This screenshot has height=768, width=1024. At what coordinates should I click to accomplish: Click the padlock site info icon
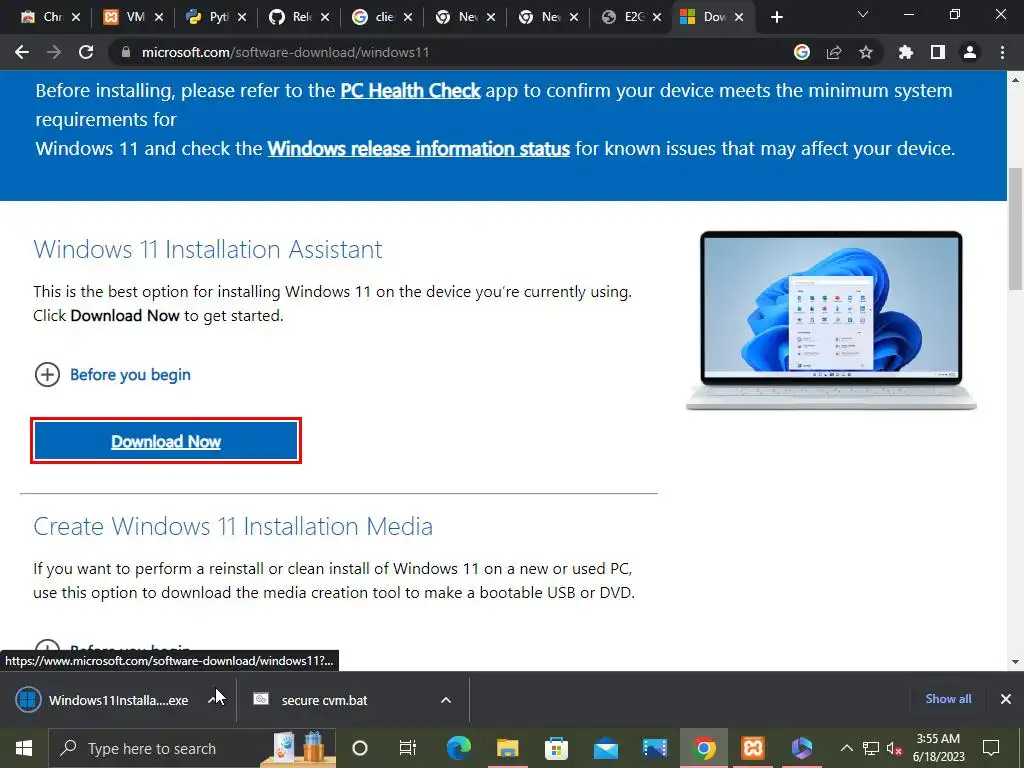click(x=125, y=52)
